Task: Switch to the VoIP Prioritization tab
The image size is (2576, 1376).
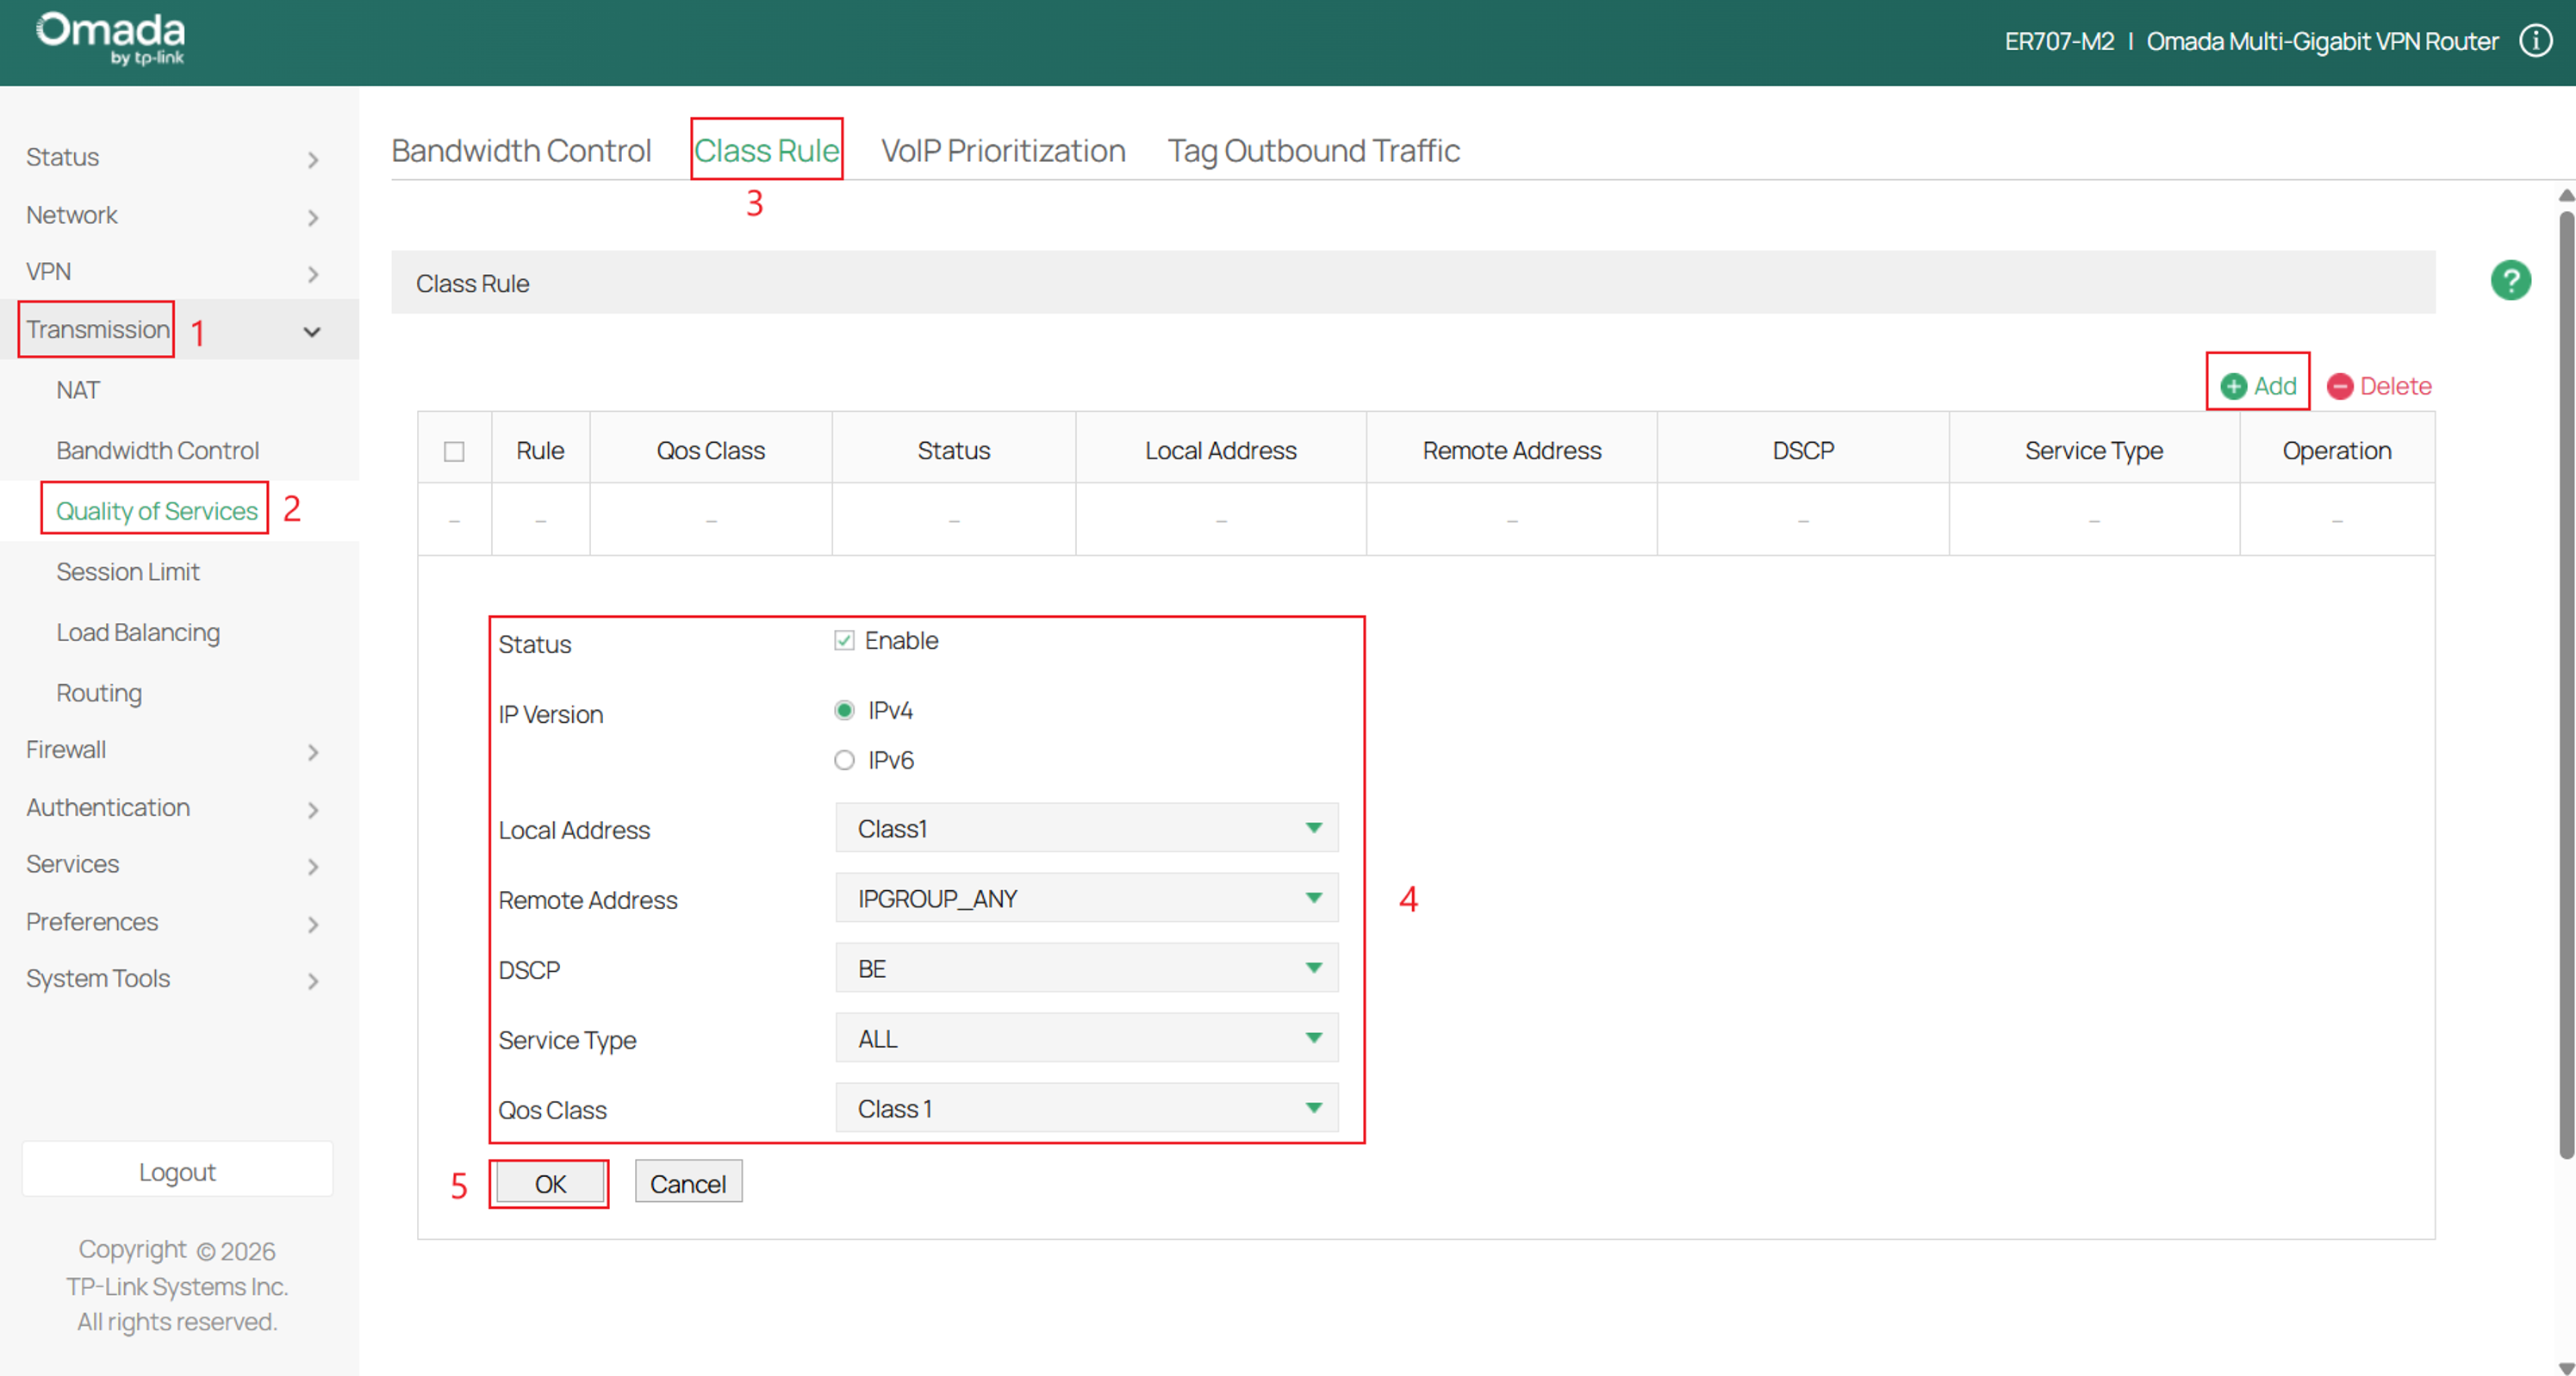Action: [1003, 151]
